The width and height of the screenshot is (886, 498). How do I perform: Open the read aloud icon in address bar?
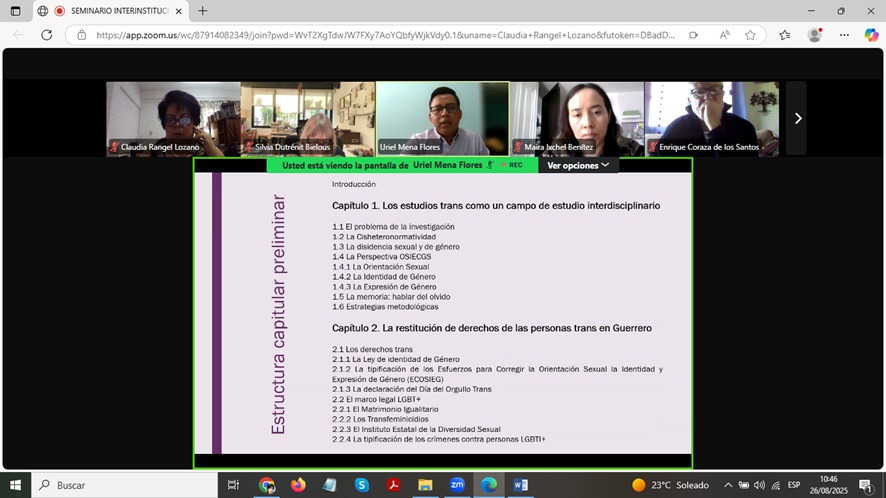click(723, 35)
